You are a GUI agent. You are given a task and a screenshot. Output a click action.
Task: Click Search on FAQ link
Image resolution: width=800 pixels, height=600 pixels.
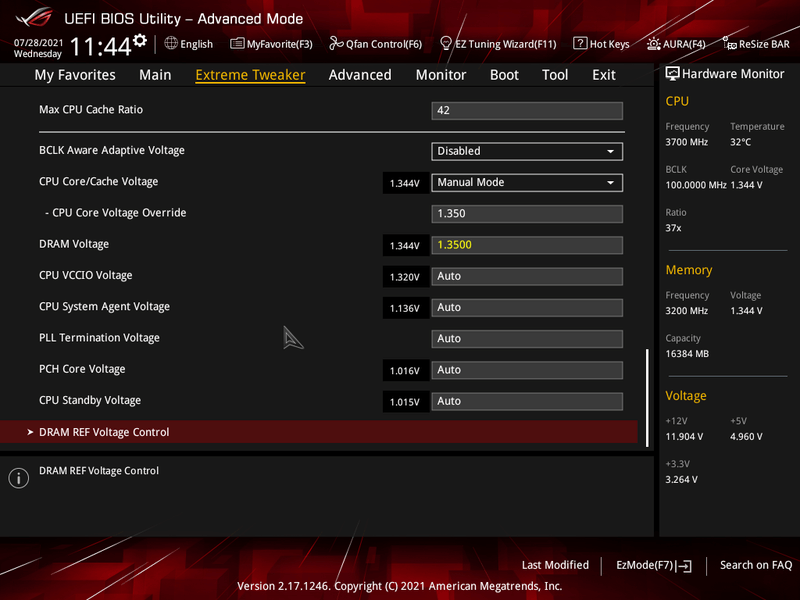click(756, 565)
